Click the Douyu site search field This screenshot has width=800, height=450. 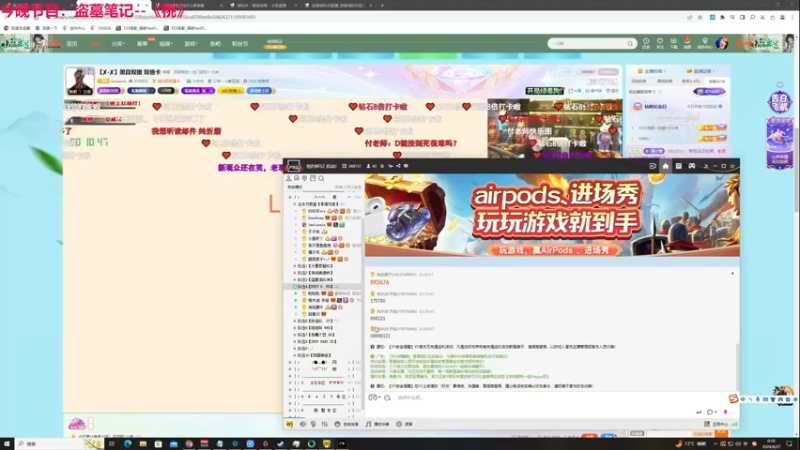coord(587,44)
